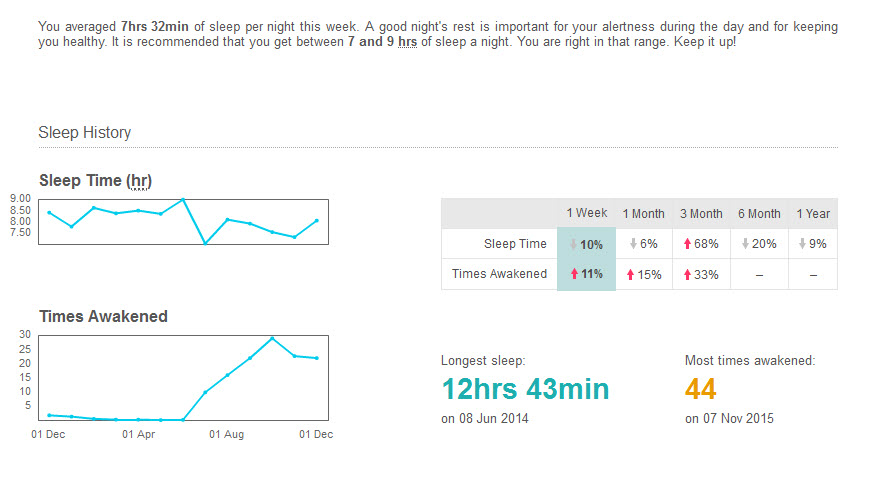Click the Times Awakened row label
This screenshot has width=886, height=503.
tap(499, 274)
